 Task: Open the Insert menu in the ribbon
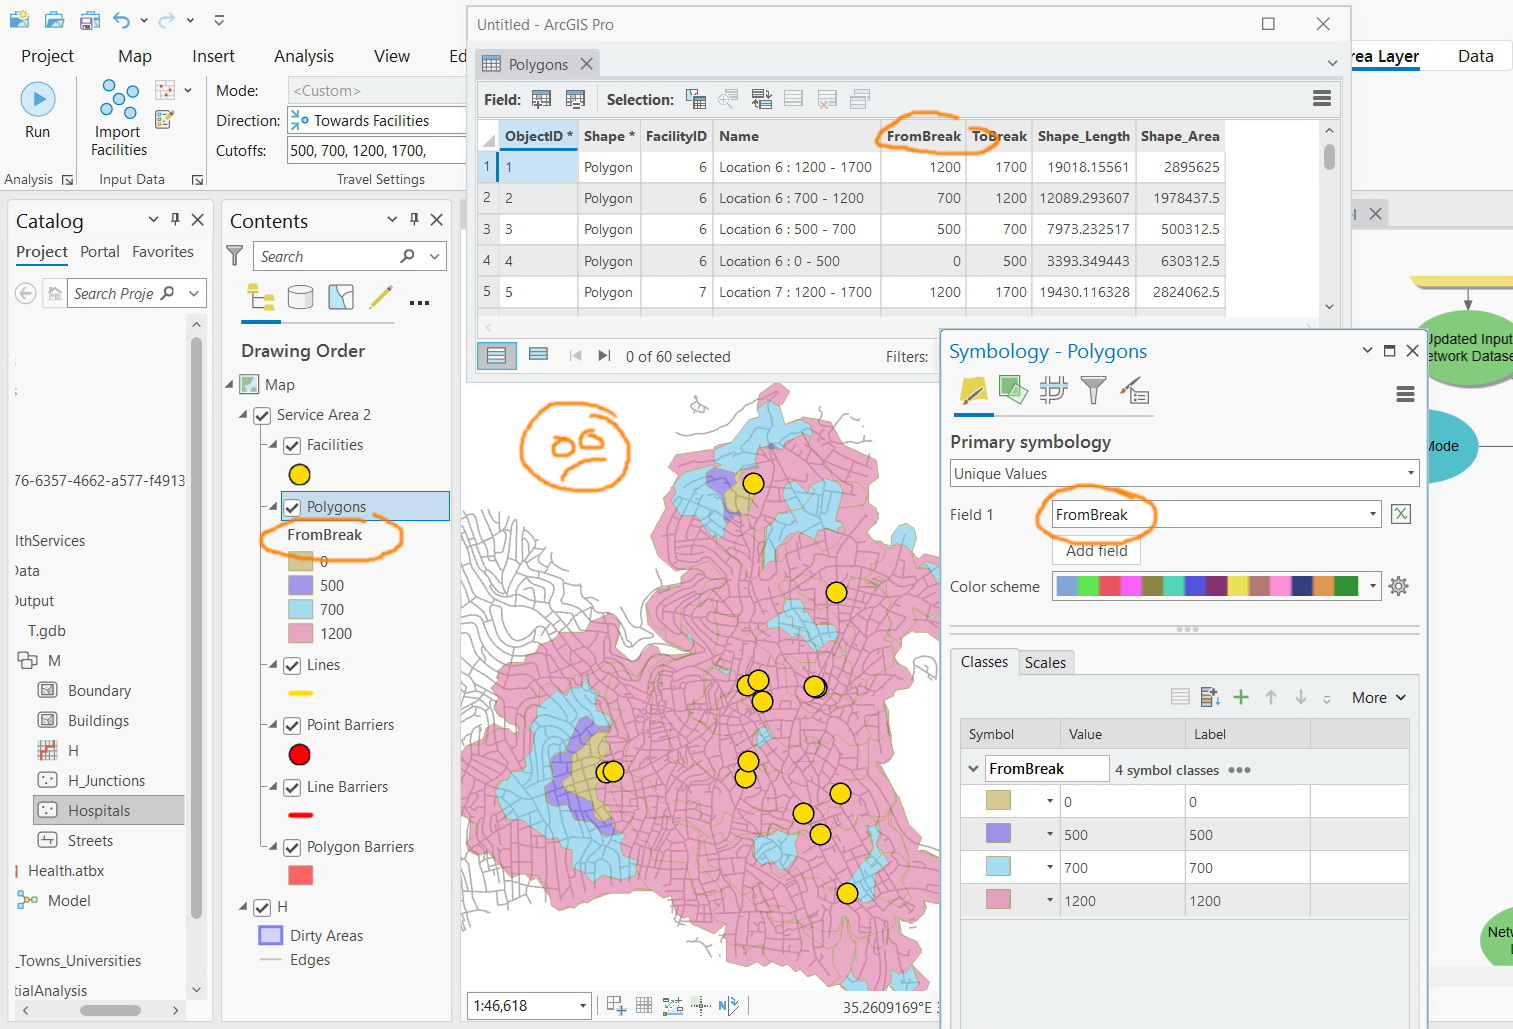(x=212, y=56)
